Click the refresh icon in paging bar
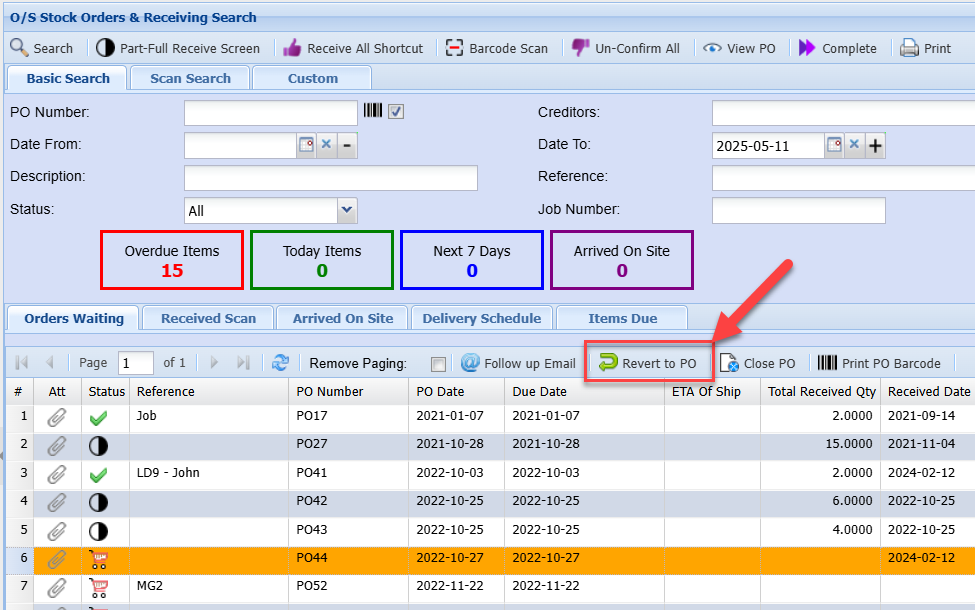 pyautogui.click(x=280, y=363)
